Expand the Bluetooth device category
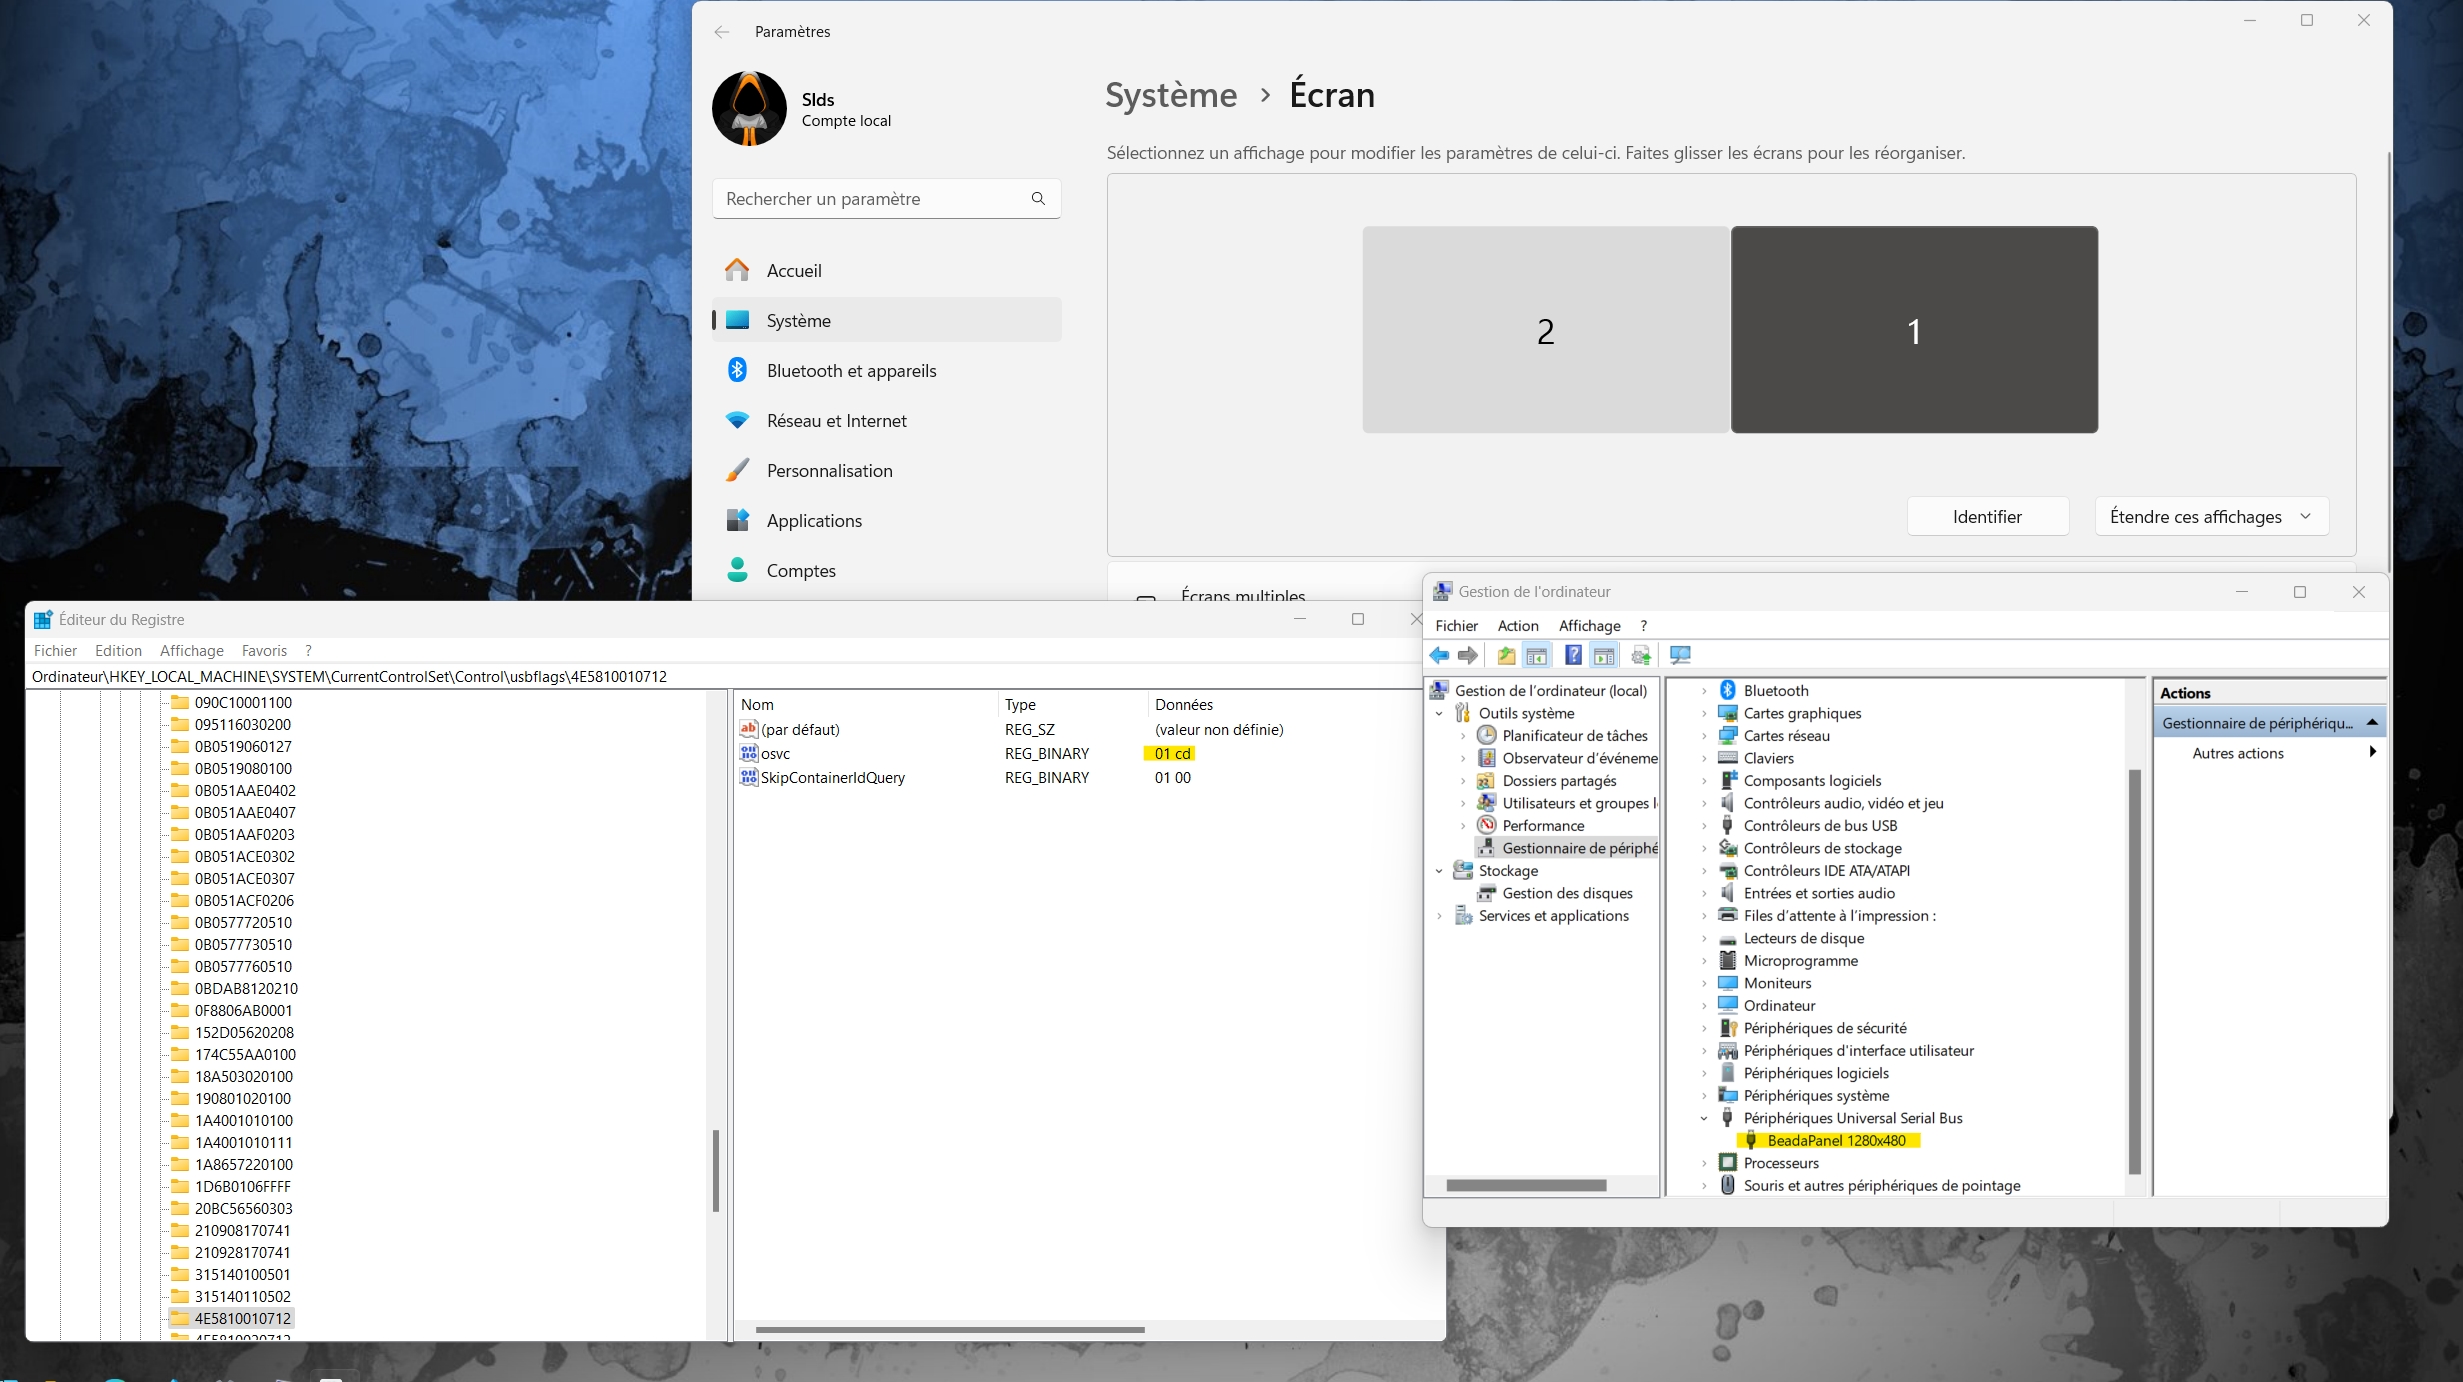Image resolution: width=2463 pixels, height=1382 pixels. (1704, 691)
